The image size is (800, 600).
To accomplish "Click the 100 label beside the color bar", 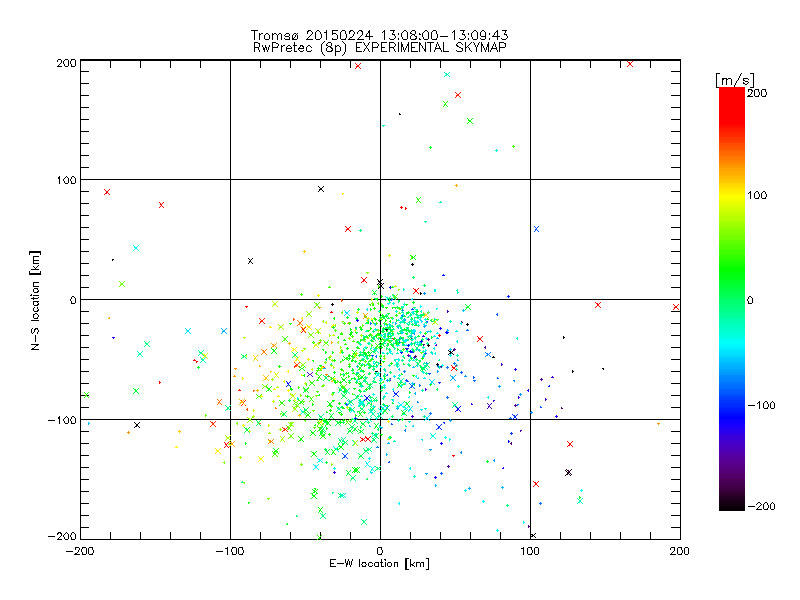I will point(757,195).
